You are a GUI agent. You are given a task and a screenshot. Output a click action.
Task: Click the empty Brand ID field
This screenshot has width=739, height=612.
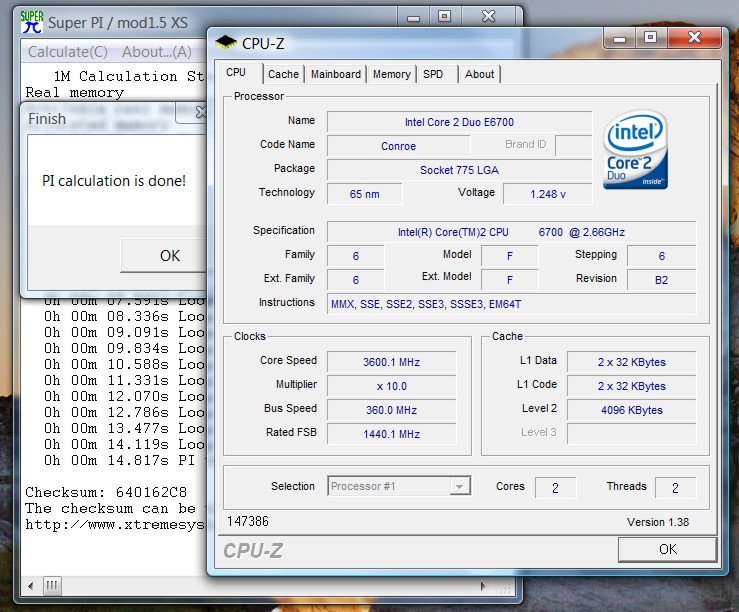[574, 145]
